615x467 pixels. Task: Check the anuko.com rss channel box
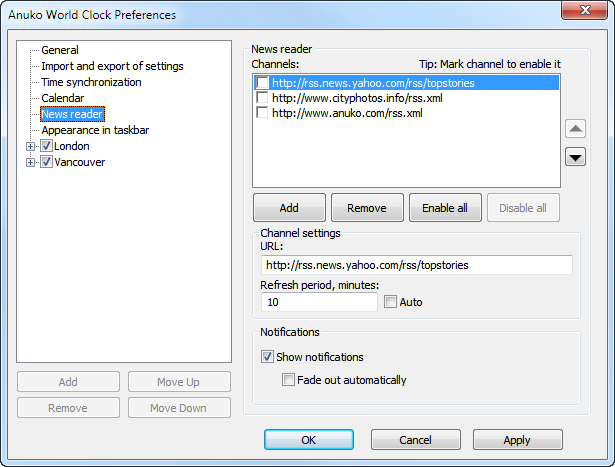point(262,113)
